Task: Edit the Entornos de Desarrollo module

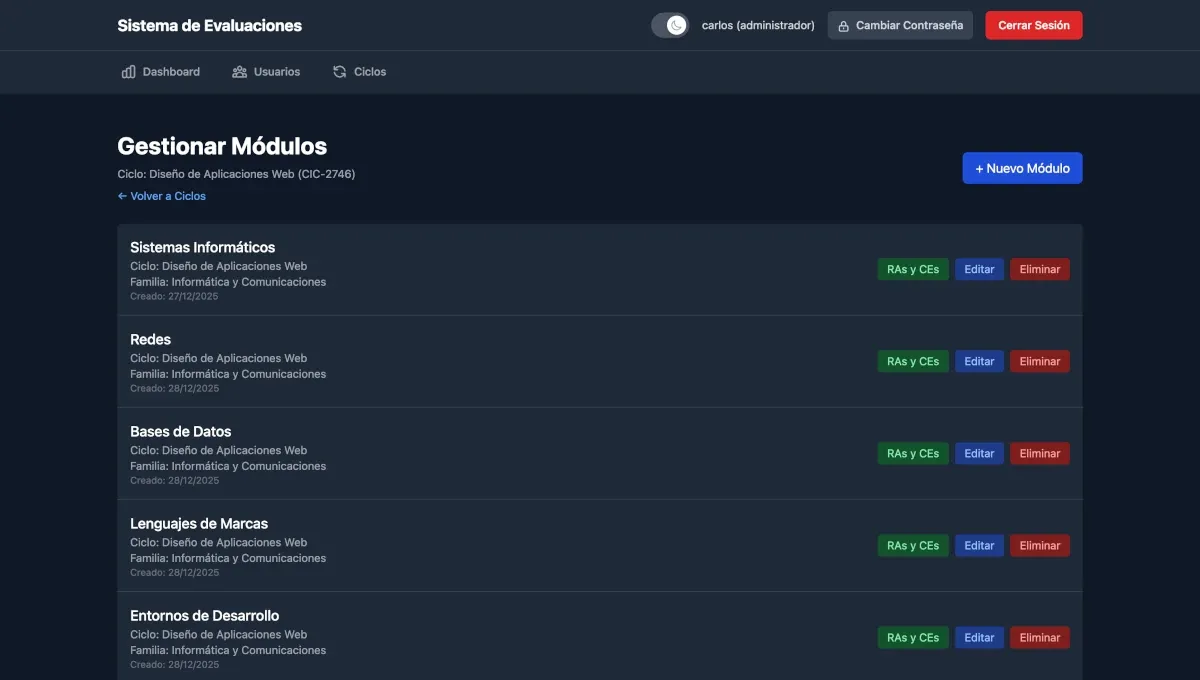Action: coord(979,637)
